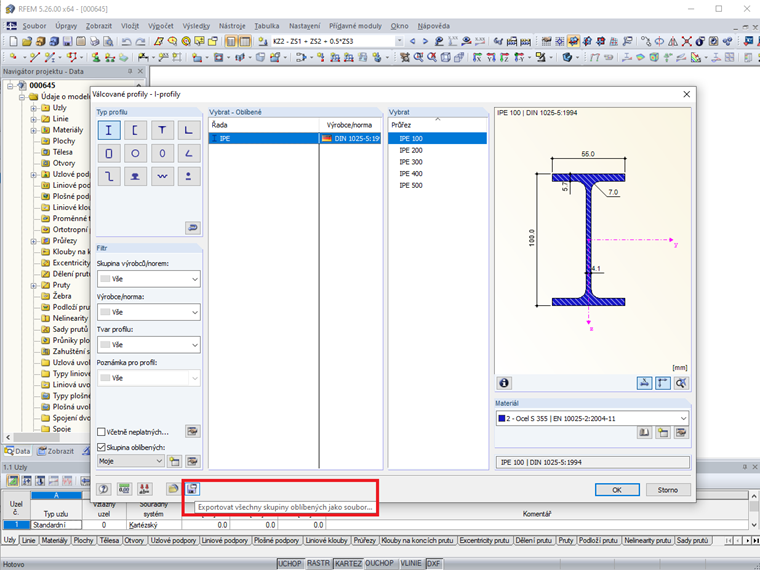The height and width of the screenshot is (570, 760).
Task: Open Materiál dropdown Ocel S 355
Action: click(592, 418)
